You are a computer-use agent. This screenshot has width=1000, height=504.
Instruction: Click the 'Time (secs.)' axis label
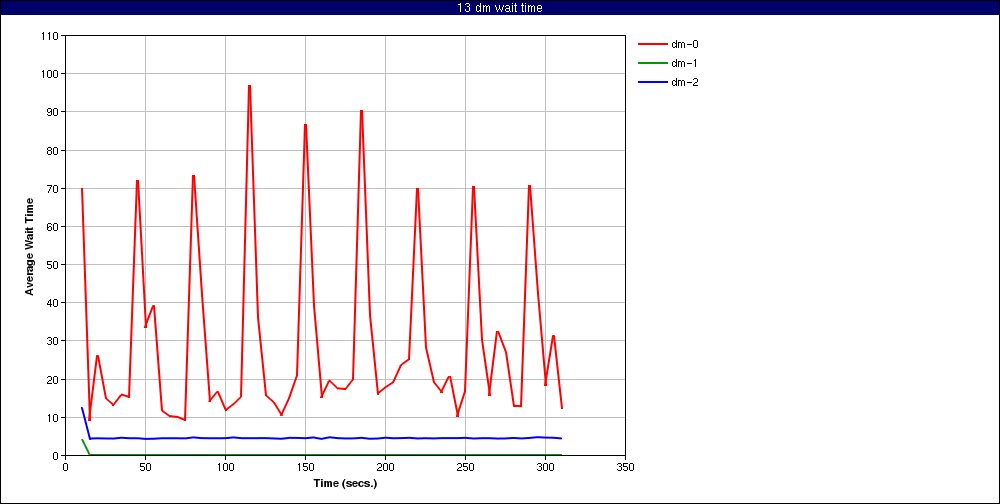pyautogui.click(x=345, y=483)
